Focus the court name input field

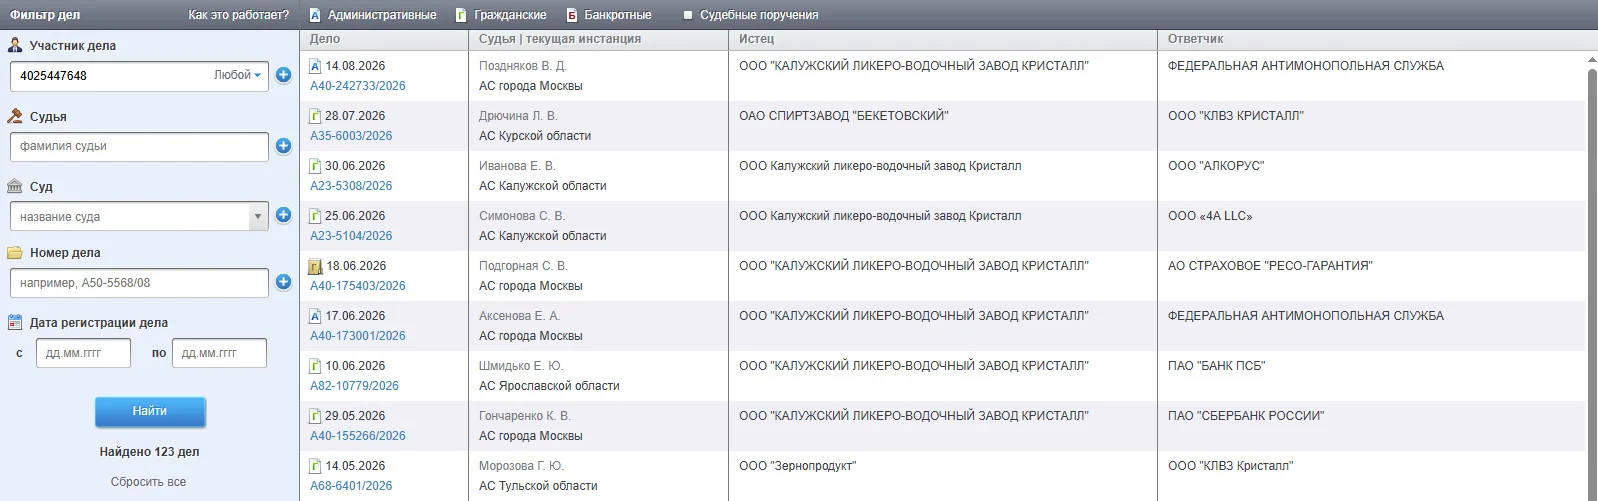[129, 216]
